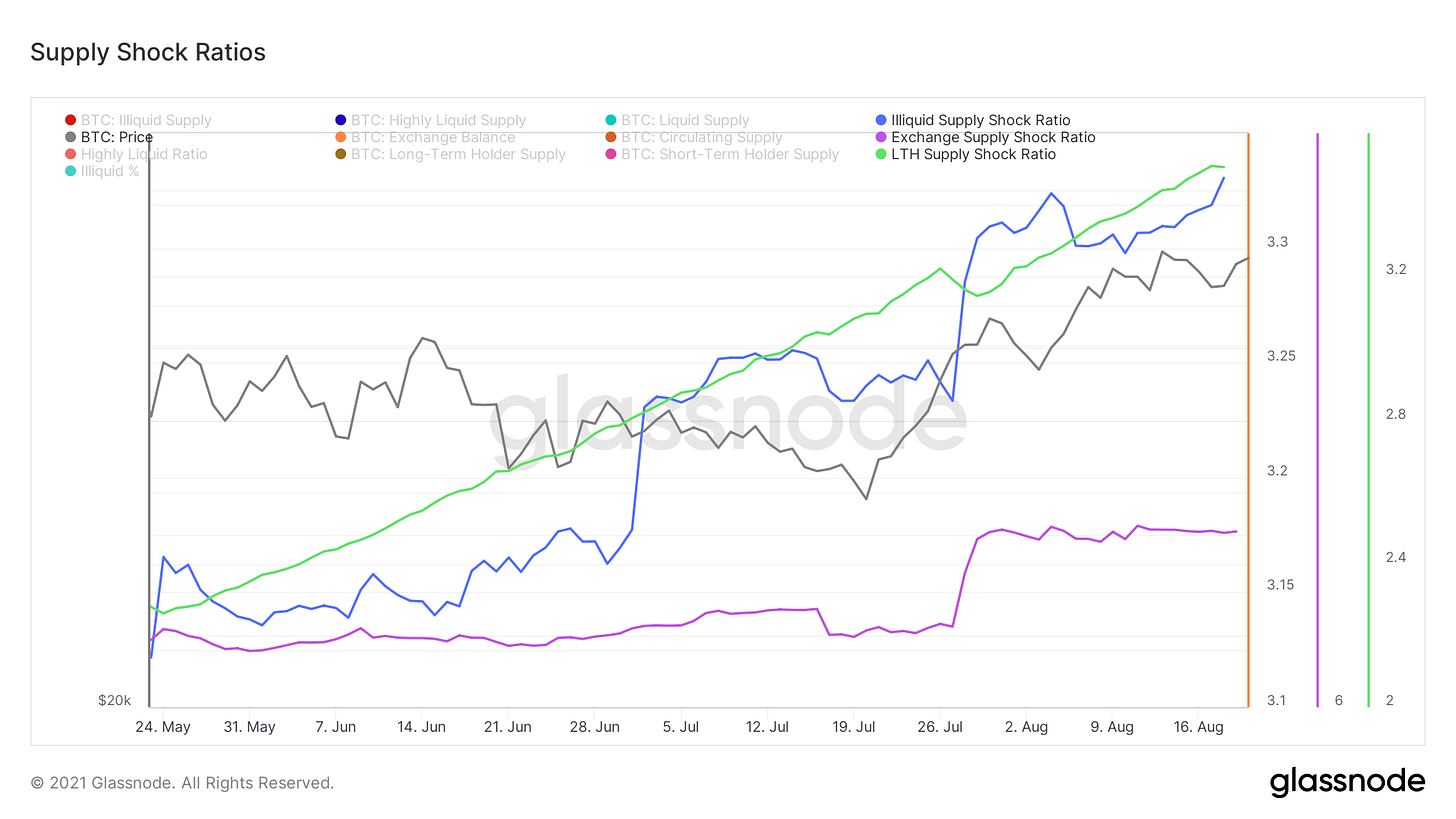Toggle BTC: Price series in legend
Image resolution: width=1456 pixels, height=819 pixels.
click(x=109, y=137)
